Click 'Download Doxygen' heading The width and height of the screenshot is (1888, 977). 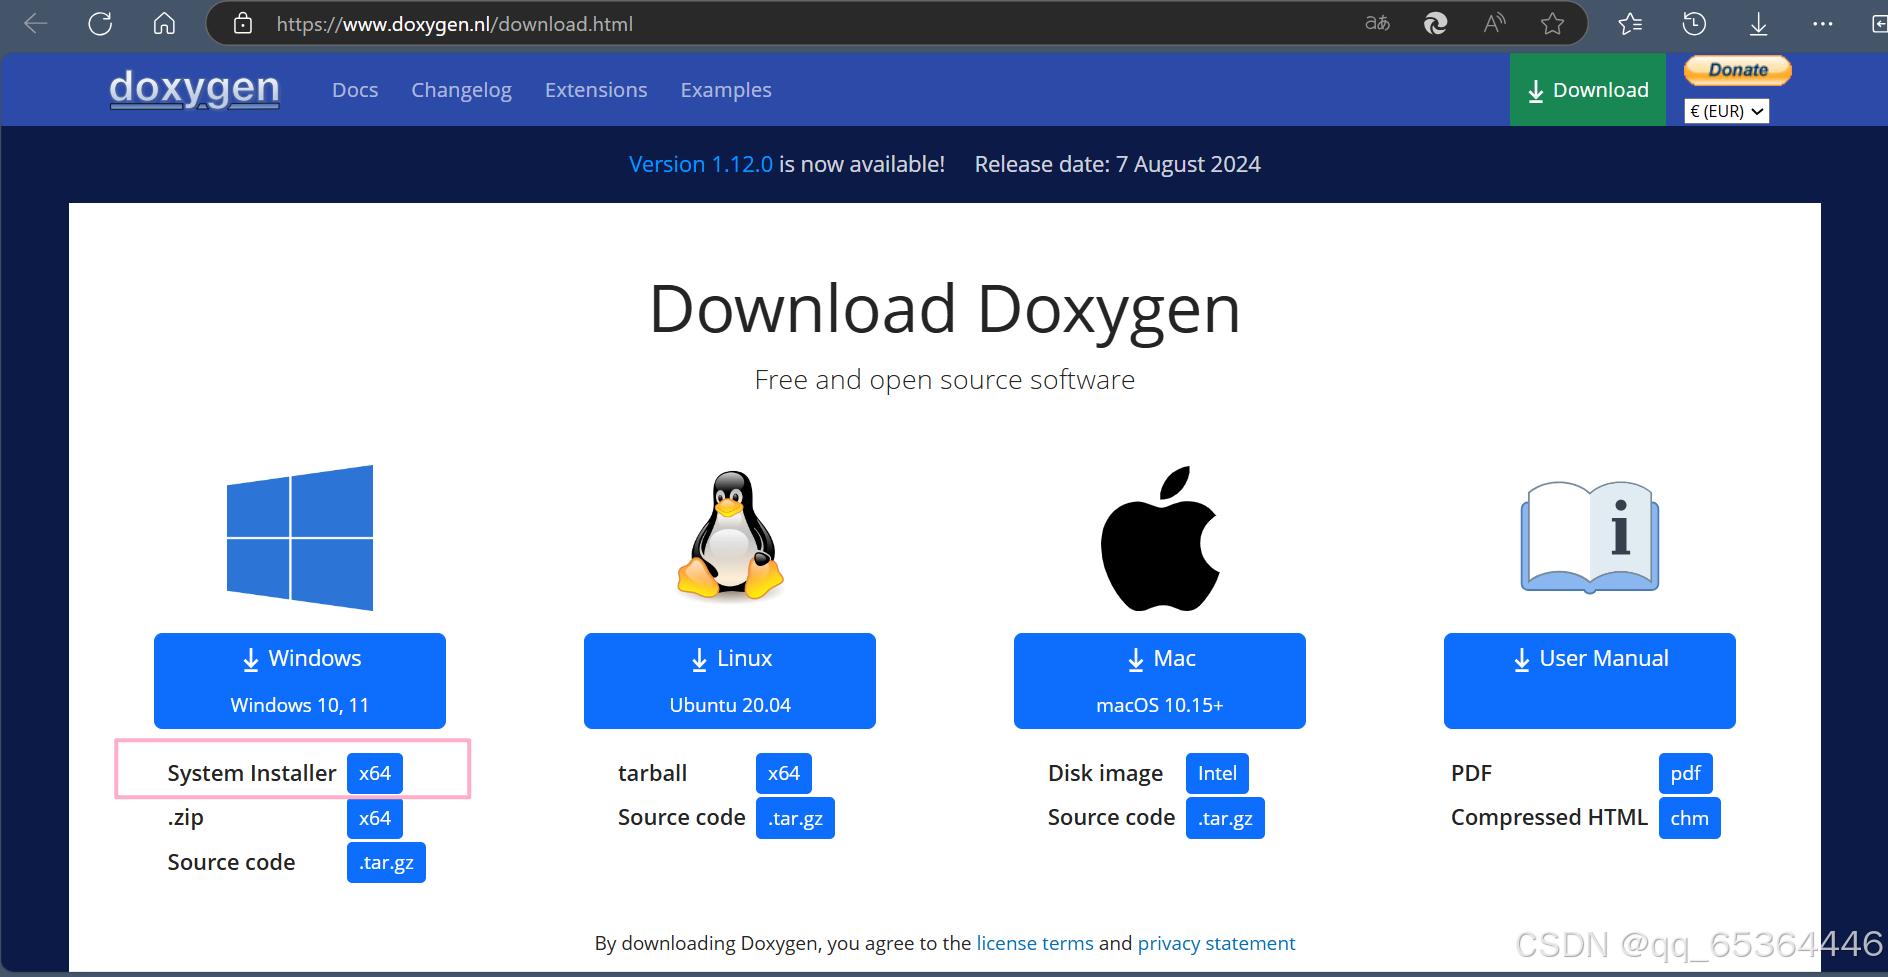(944, 309)
